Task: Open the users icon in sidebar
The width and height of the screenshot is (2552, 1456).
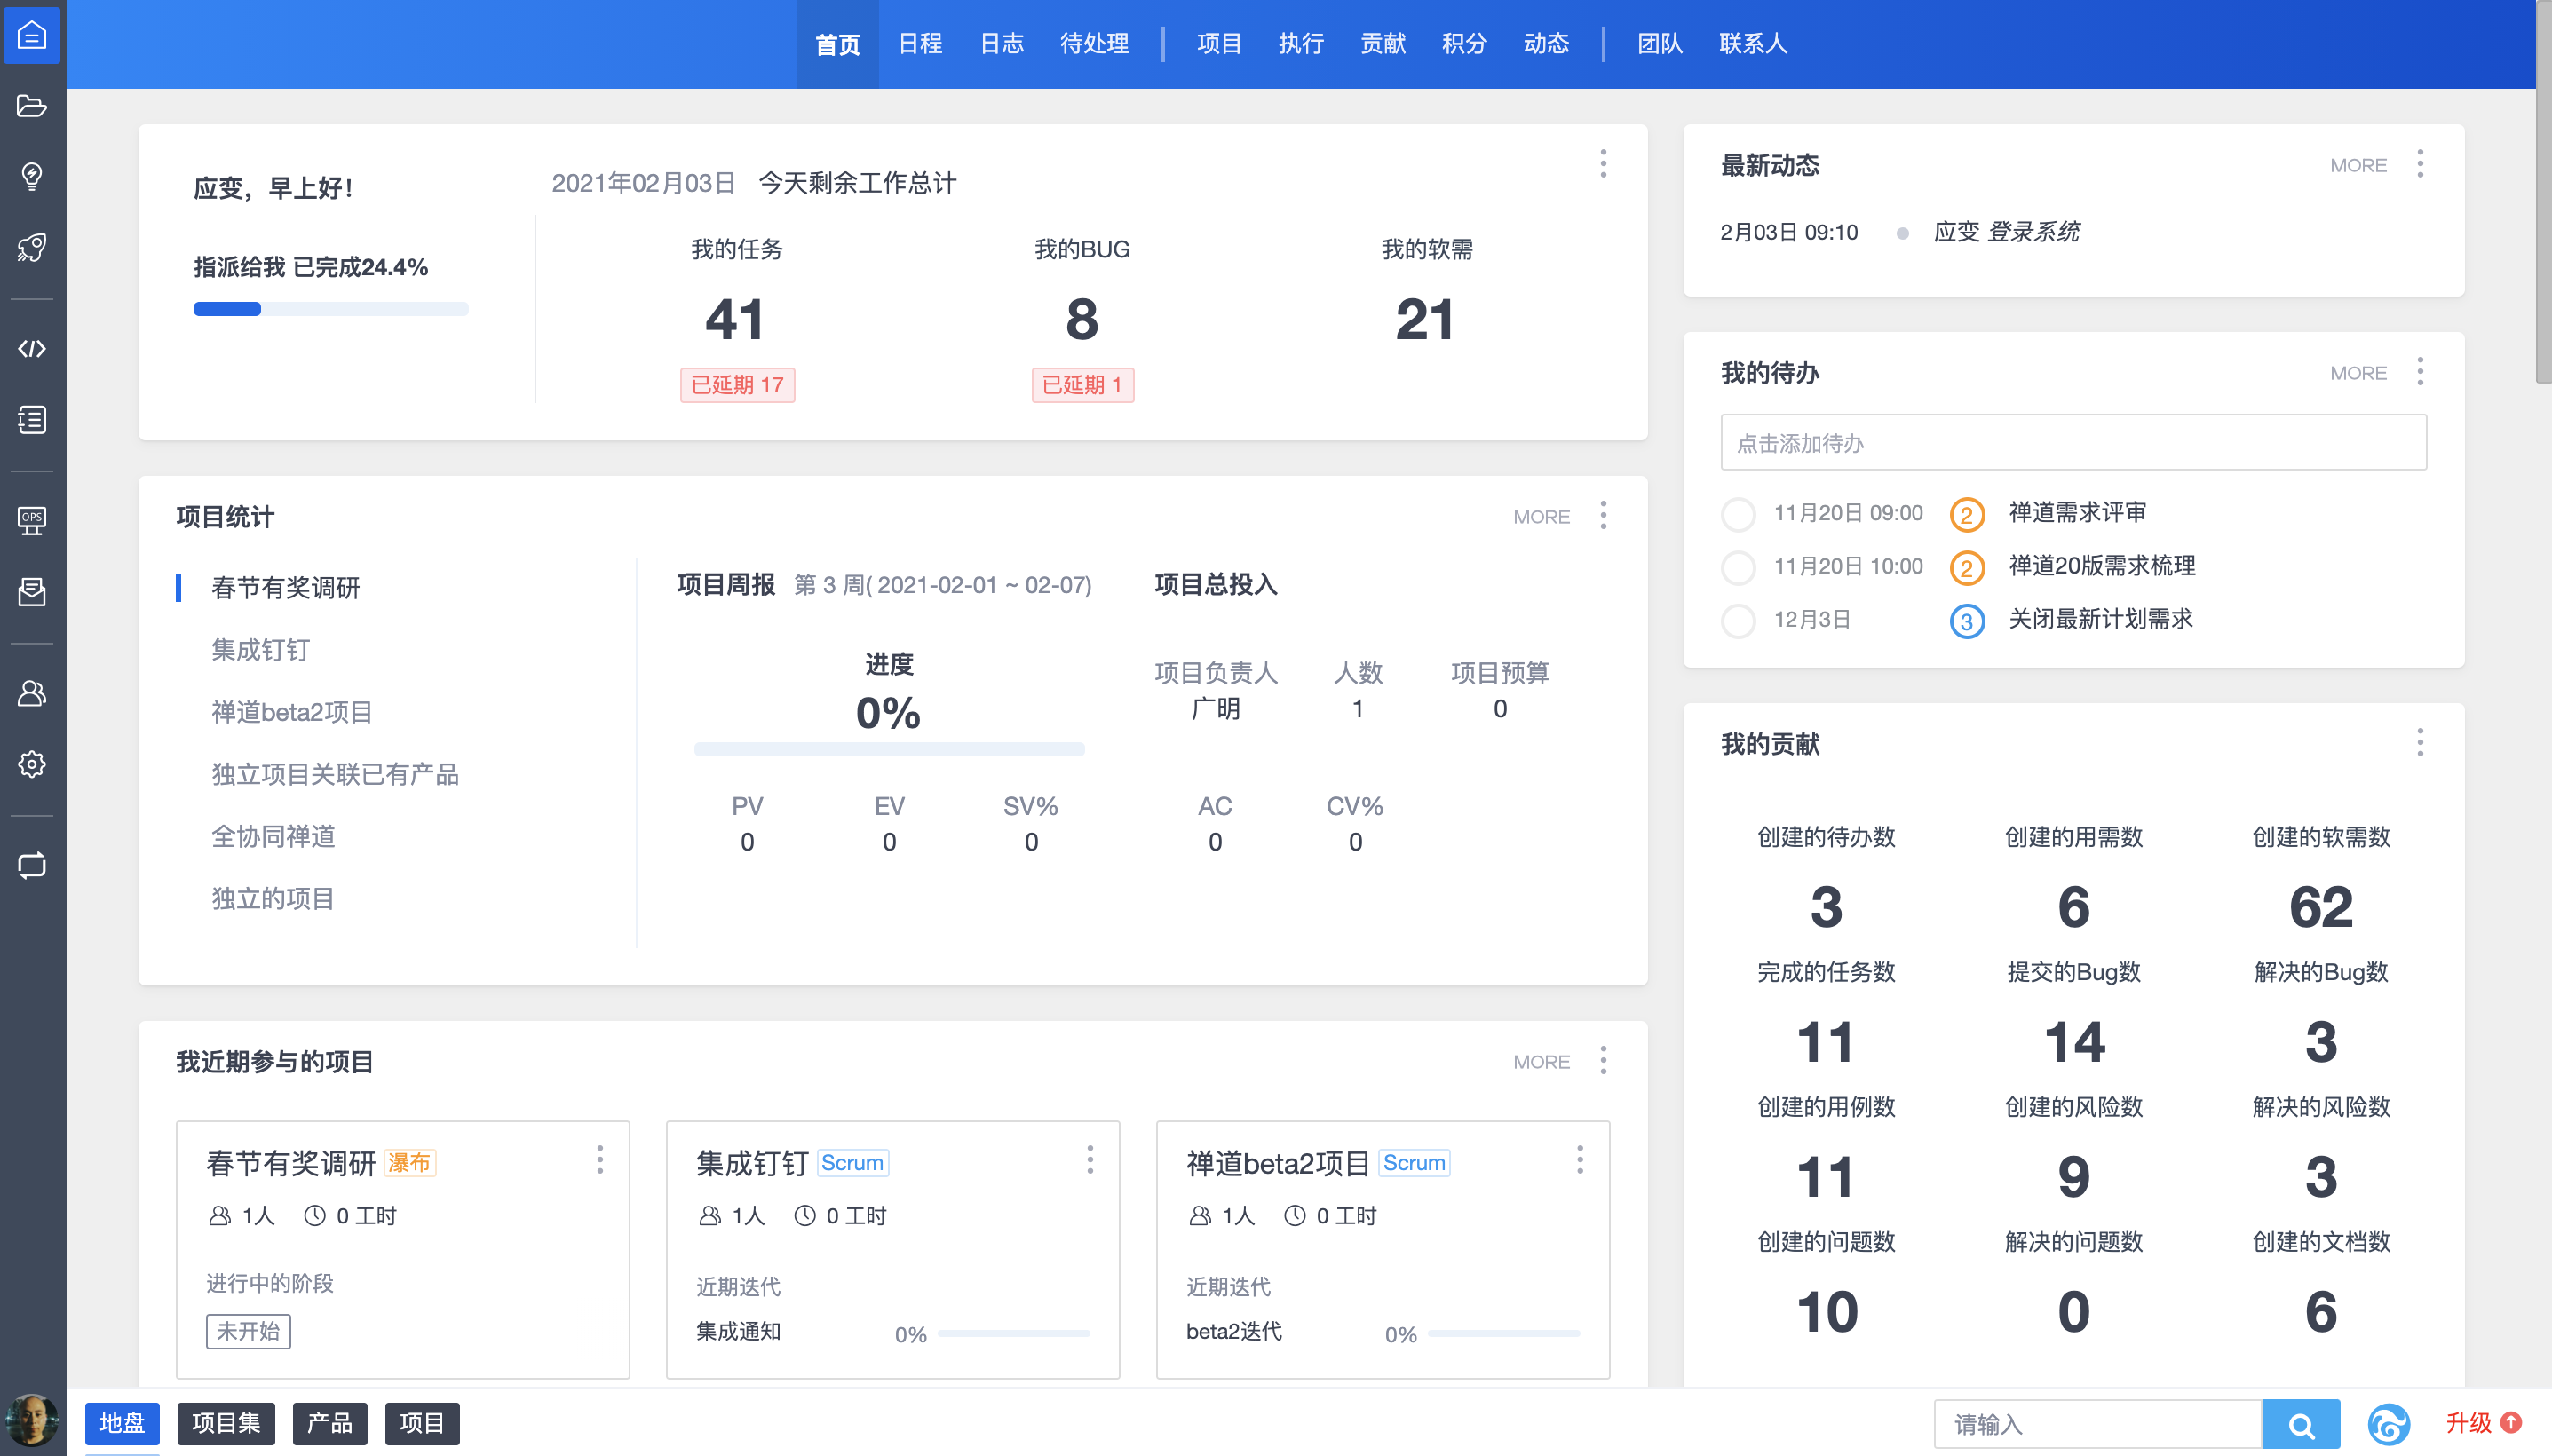Action: 32,693
